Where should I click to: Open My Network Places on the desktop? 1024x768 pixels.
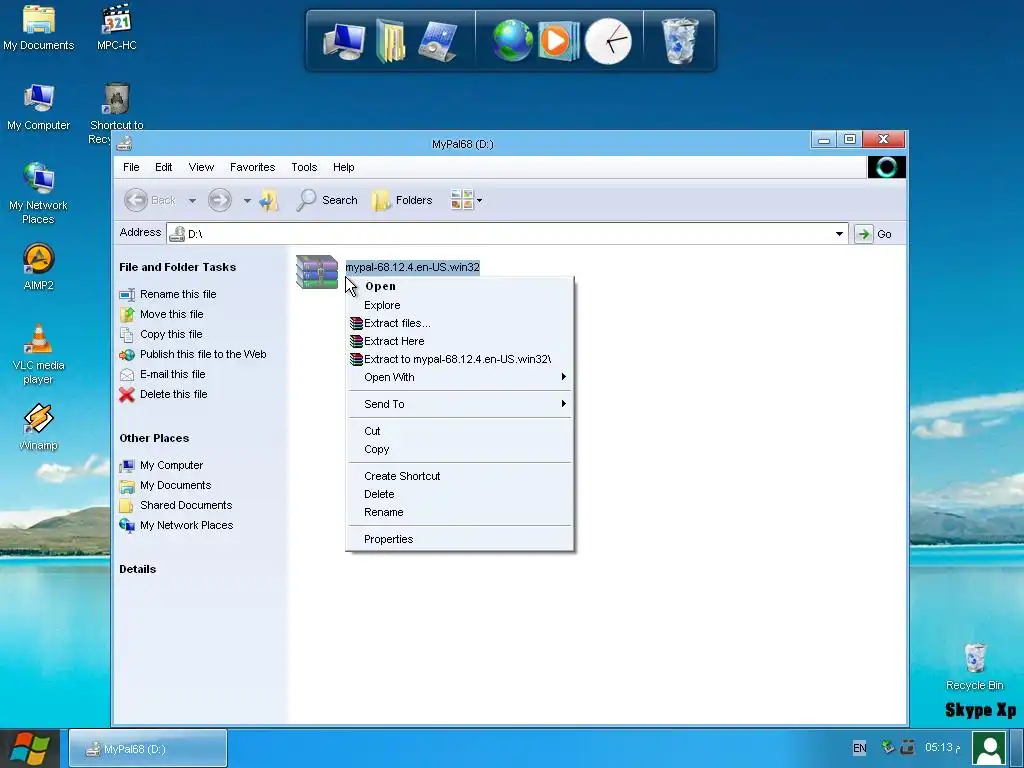(39, 194)
